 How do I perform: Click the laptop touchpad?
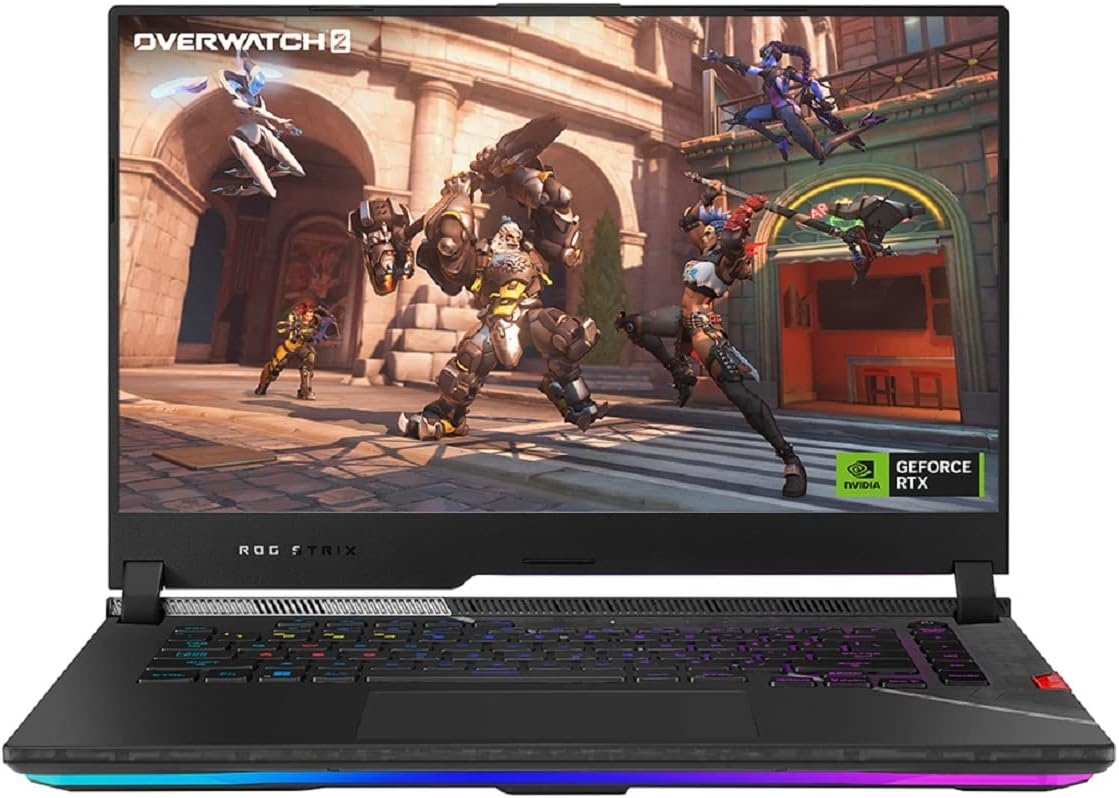click(557, 714)
